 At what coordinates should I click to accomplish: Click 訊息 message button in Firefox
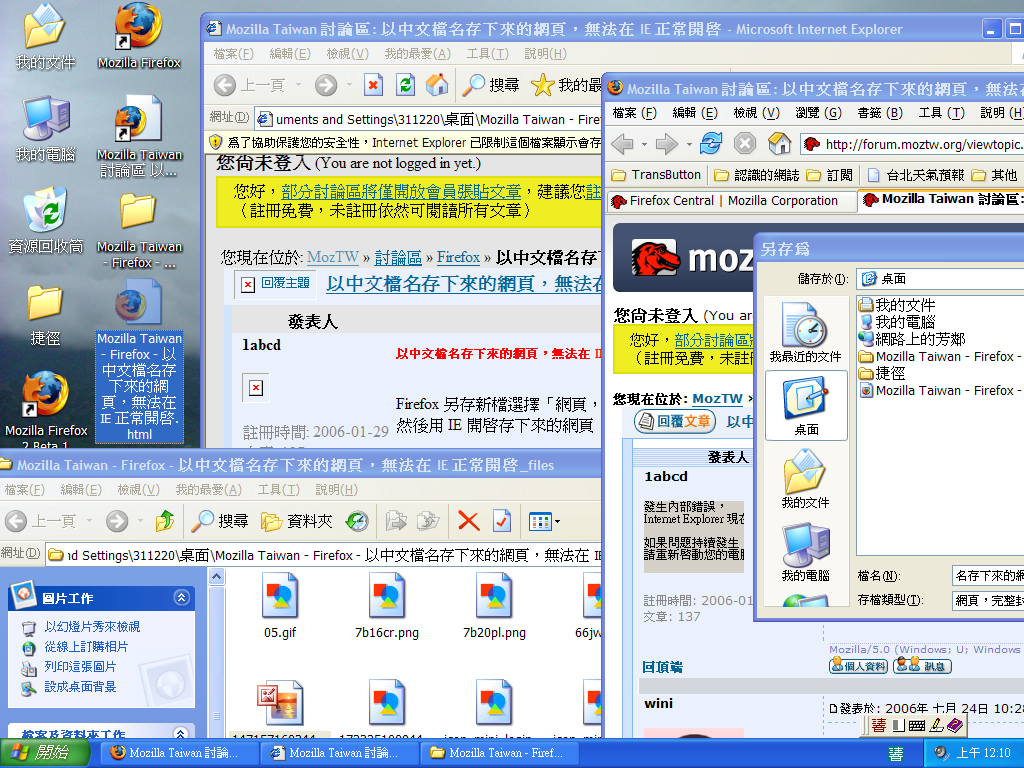coord(922,666)
